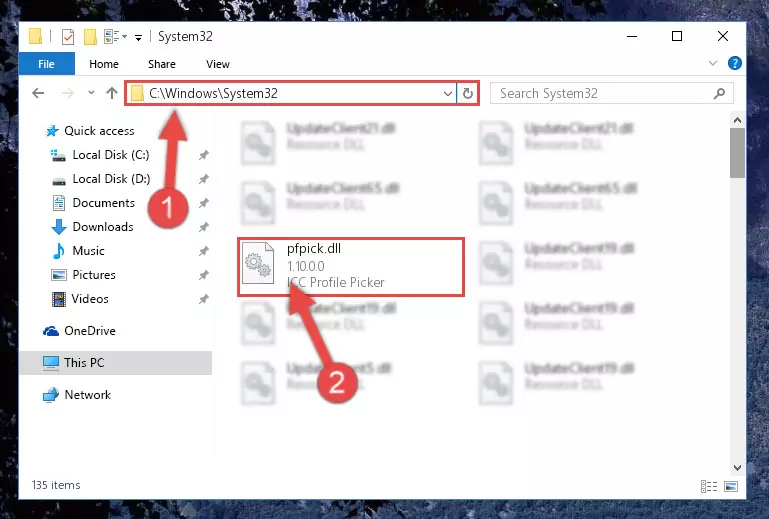Click the vertical scrollbar down arrow

tap(737, 467)
